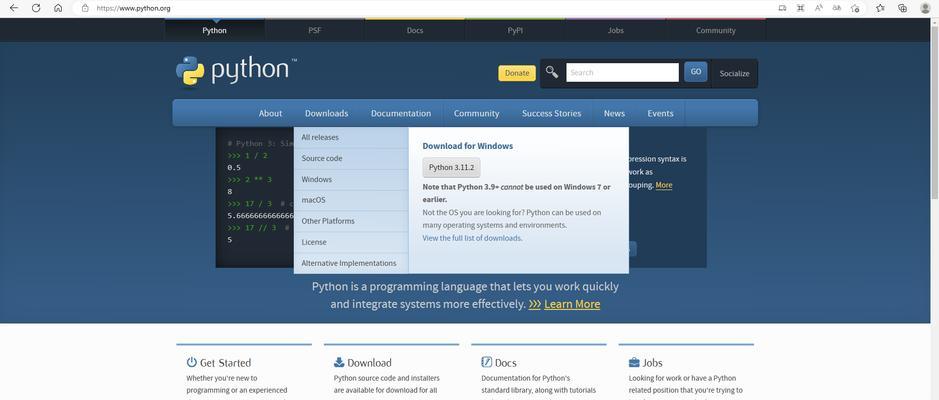
Task: Switch to the Jobs top tab
Action: (x=616, y=31)
